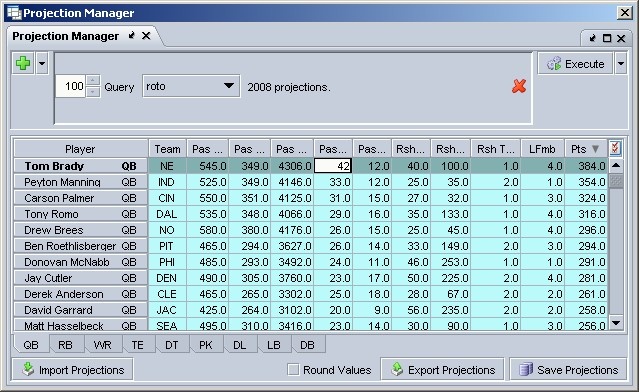Select the Jay Cutler row
This screenshot has width=639, height=392.
[311, 278]
